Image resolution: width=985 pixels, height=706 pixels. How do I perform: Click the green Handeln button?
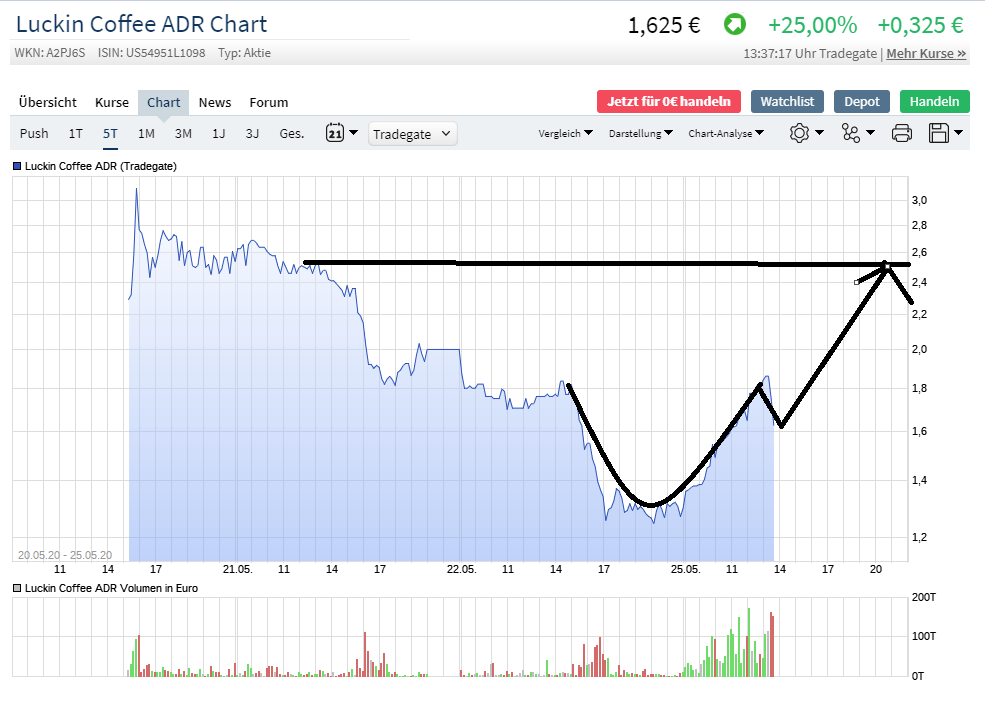935,101
